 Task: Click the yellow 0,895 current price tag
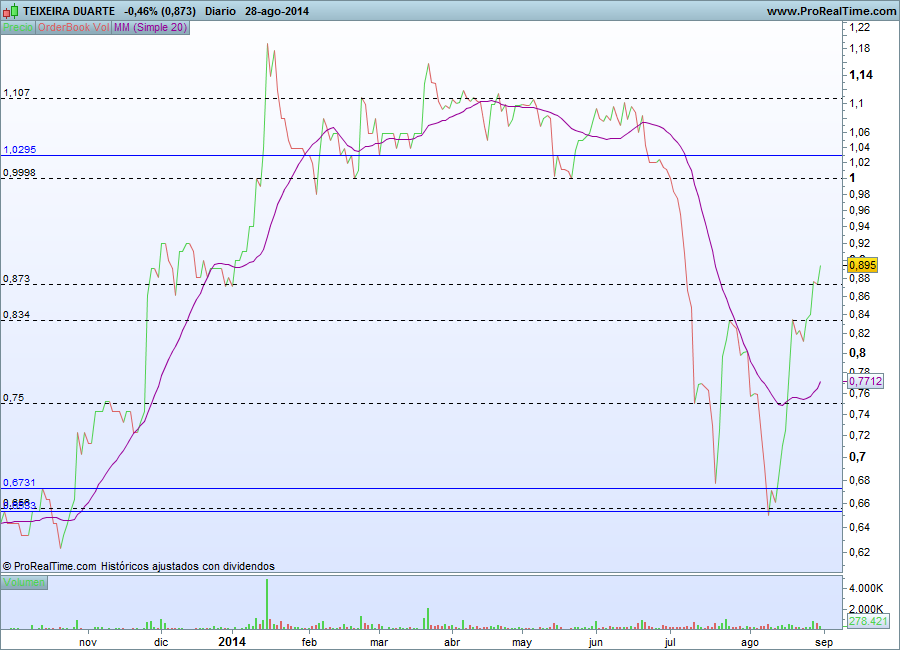coord(862,264)
